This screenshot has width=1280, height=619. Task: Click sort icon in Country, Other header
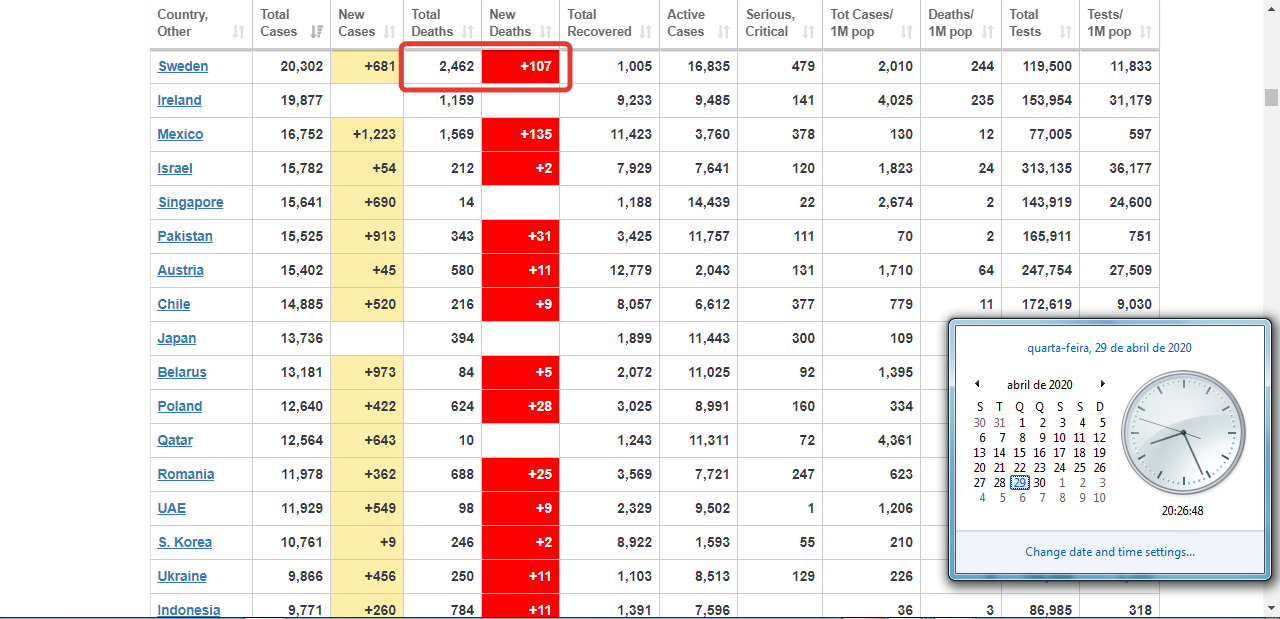coord(238,32)
